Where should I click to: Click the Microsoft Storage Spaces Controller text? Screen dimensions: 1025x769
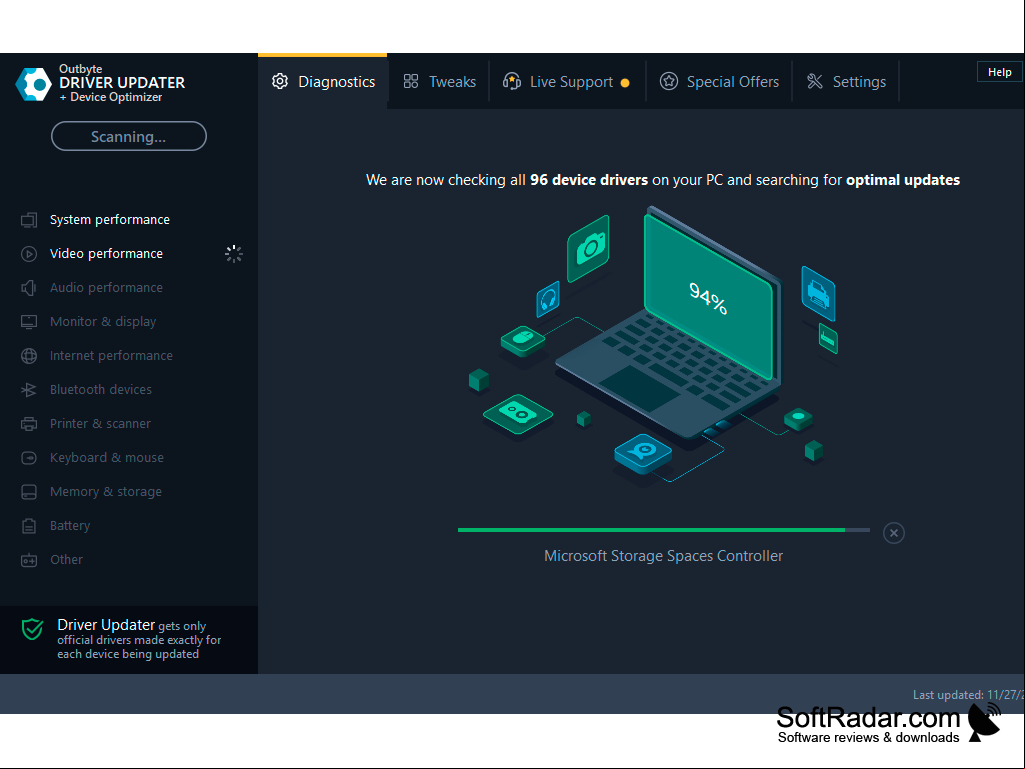click(664, 556)
